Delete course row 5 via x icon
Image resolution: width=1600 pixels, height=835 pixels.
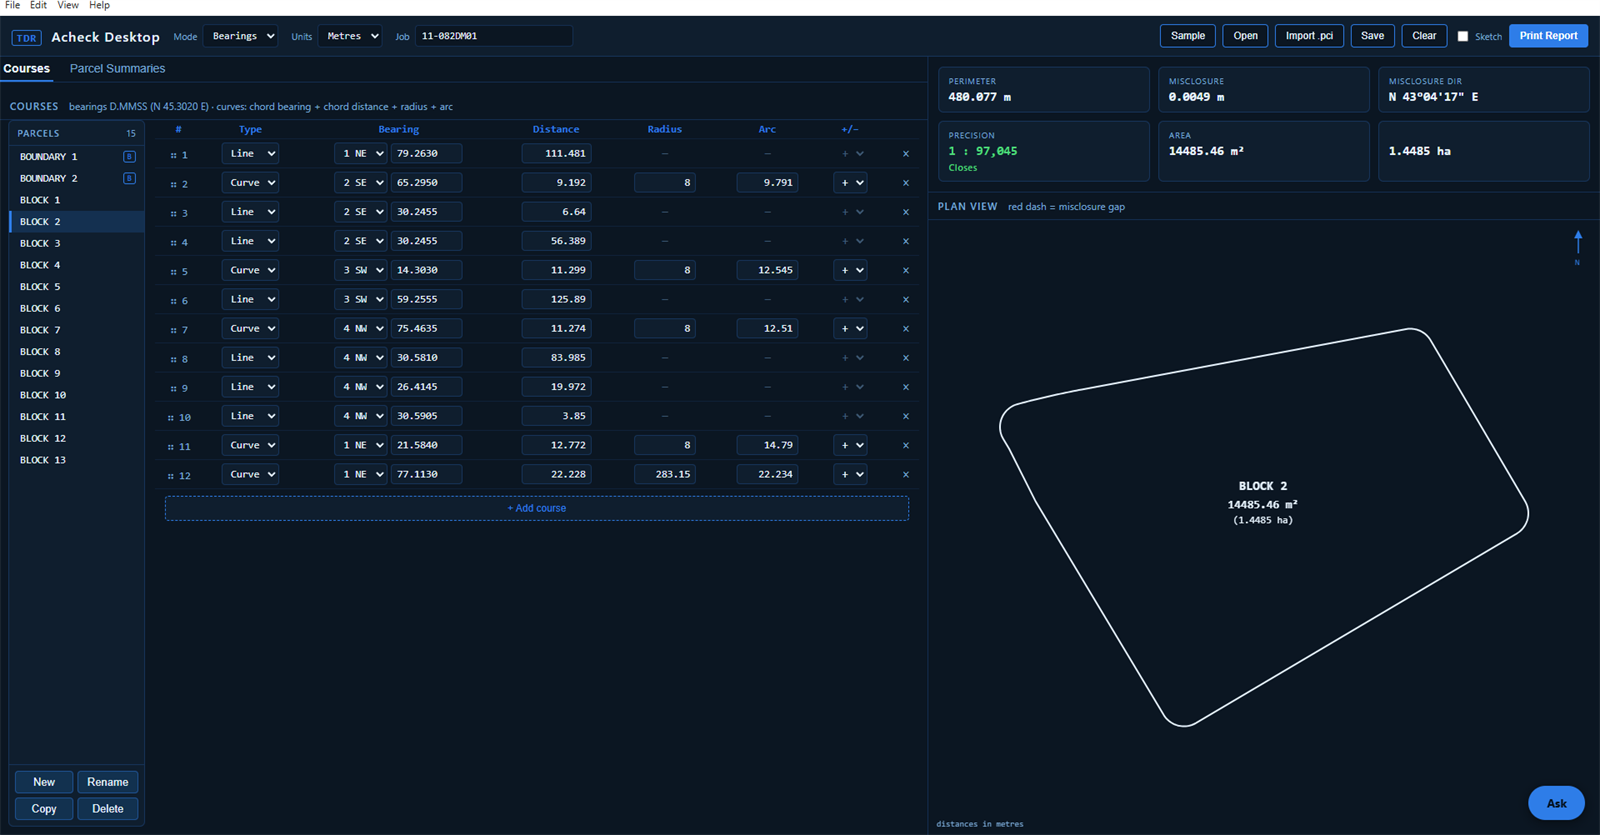tap(906, 270)
